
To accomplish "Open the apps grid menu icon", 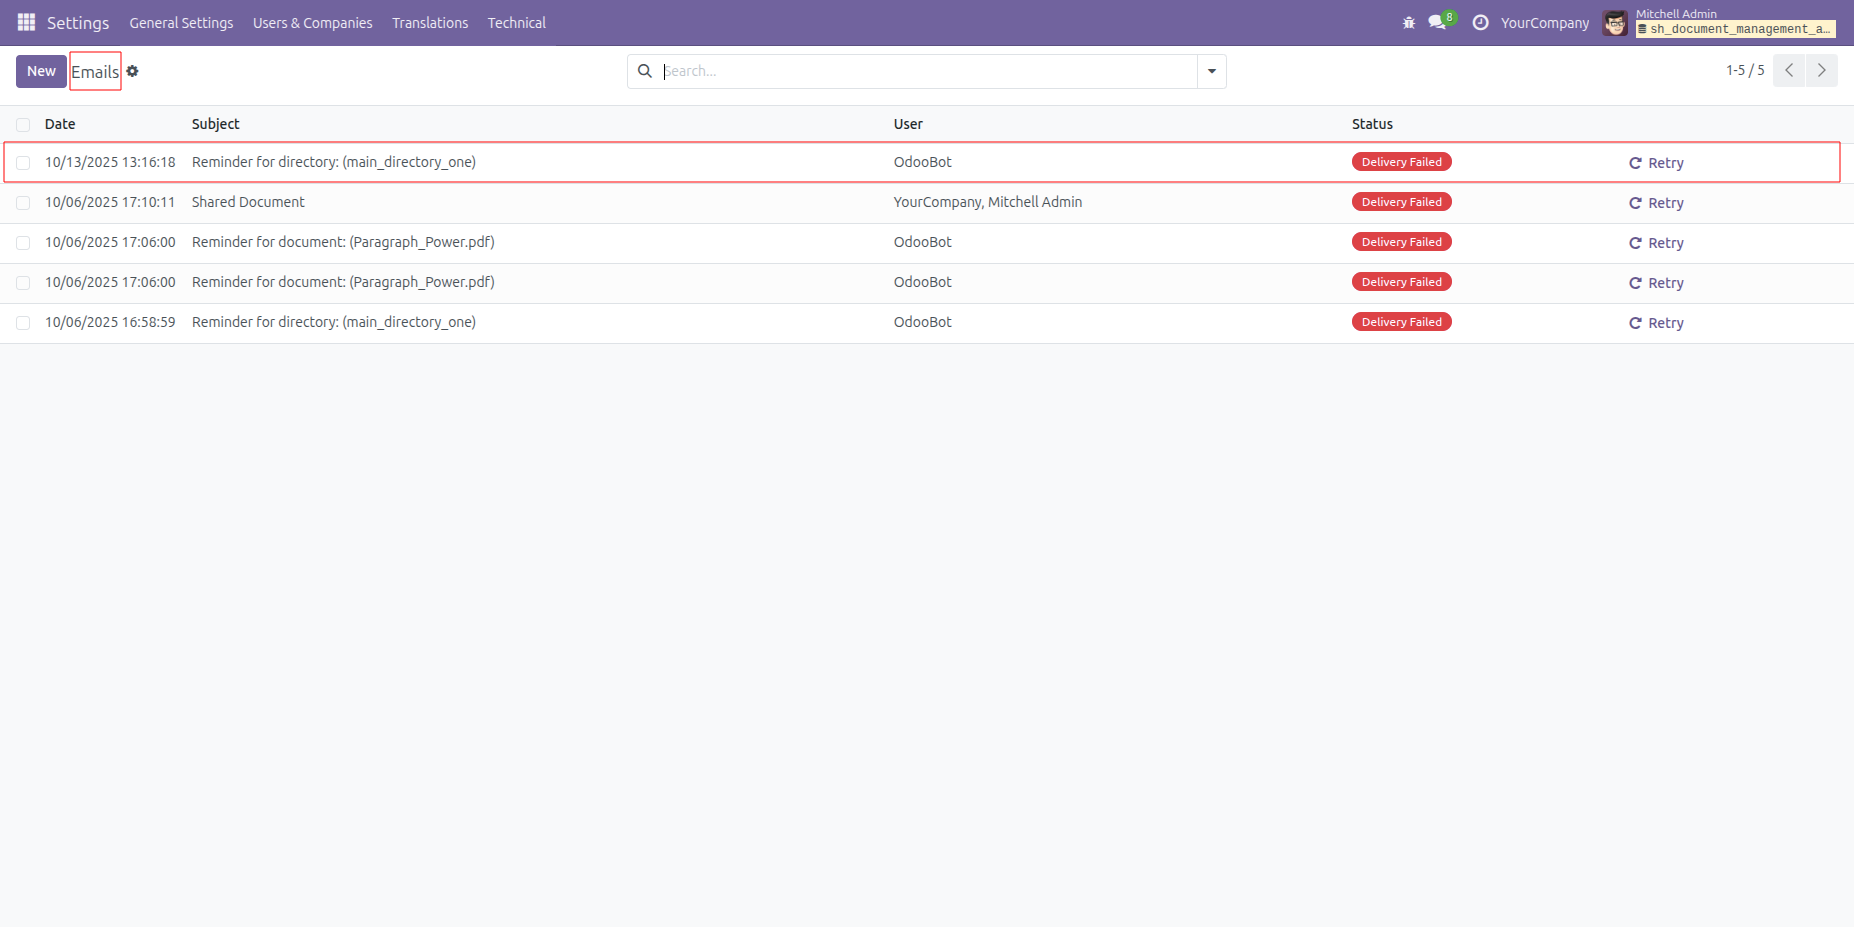I will pos(26,22).
